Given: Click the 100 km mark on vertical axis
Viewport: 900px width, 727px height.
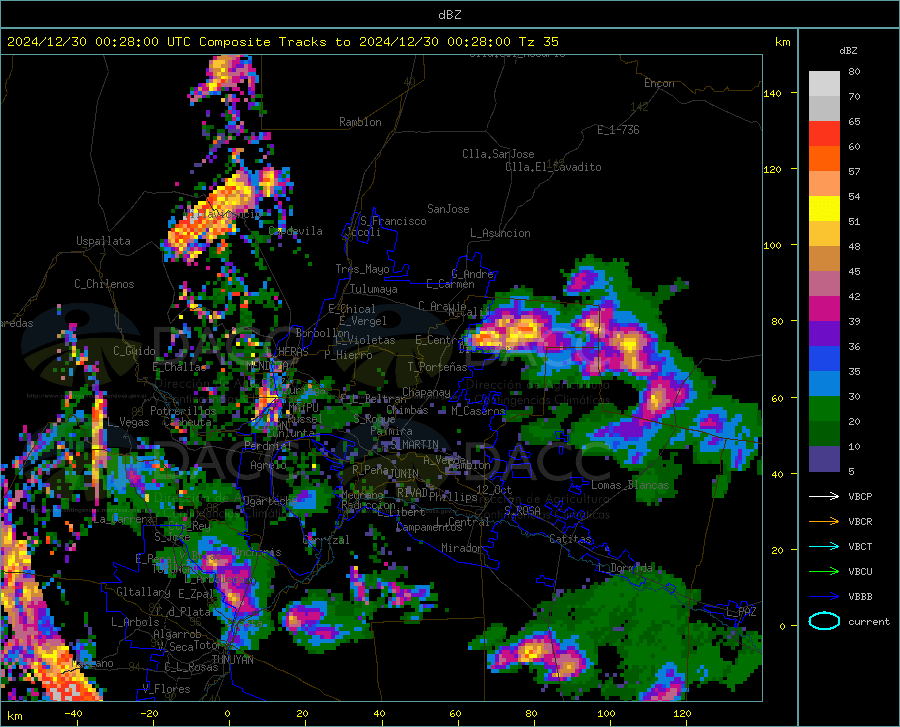Looking at the screenshot, I should point(772,245).
